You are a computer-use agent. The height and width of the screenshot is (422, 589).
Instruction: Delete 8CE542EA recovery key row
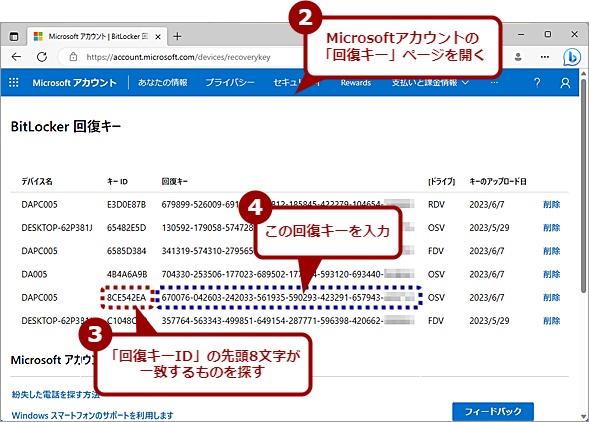click(x=551, y=298)
